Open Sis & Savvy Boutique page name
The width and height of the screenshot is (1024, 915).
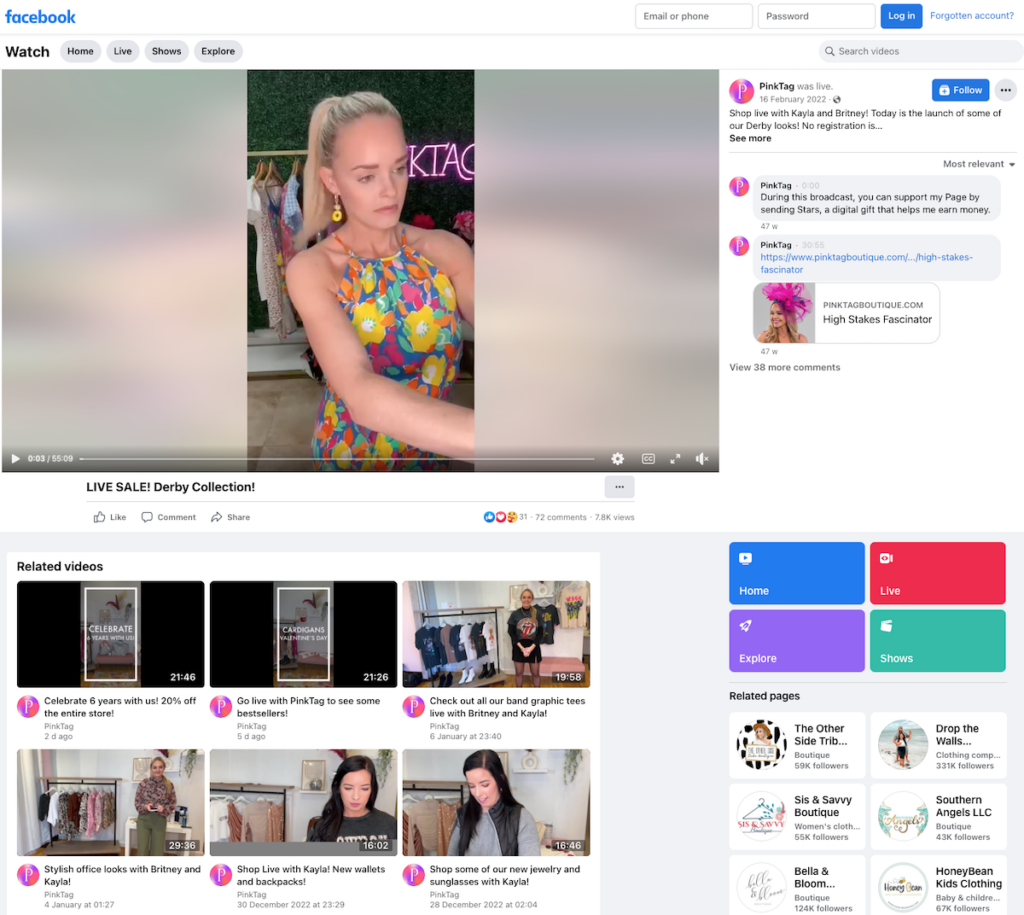click(823, 806)
